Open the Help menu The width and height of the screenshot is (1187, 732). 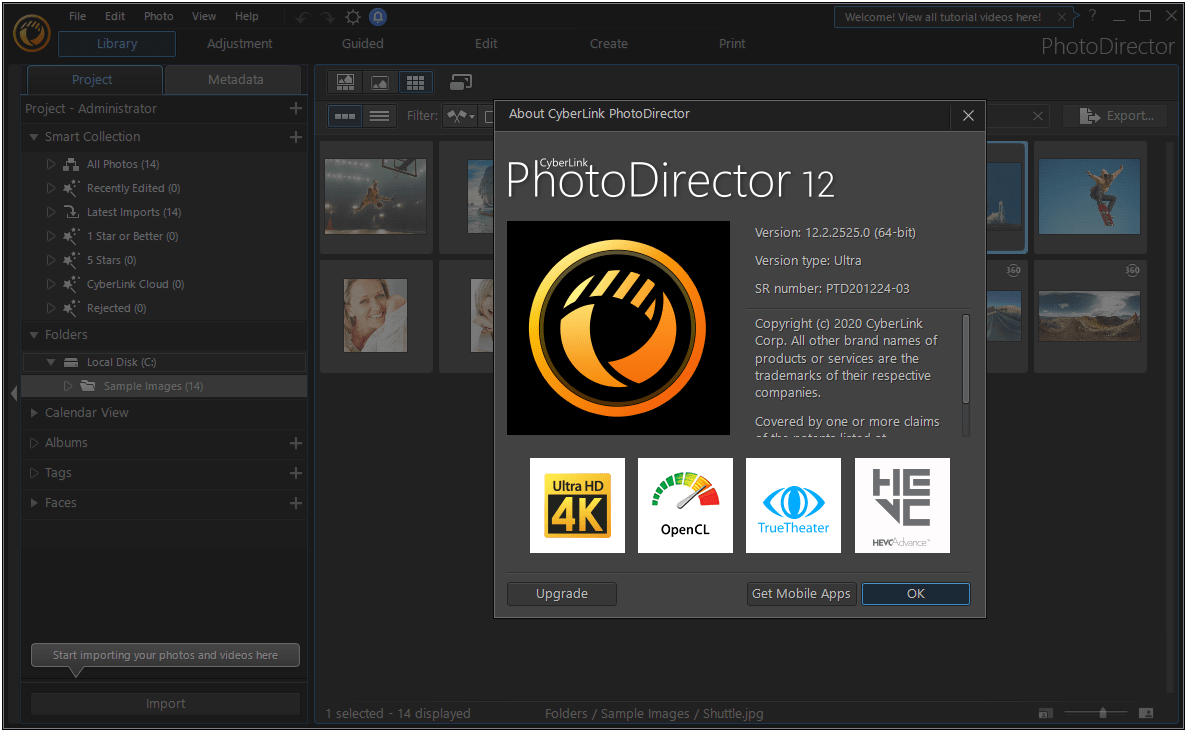click(247, 16)
